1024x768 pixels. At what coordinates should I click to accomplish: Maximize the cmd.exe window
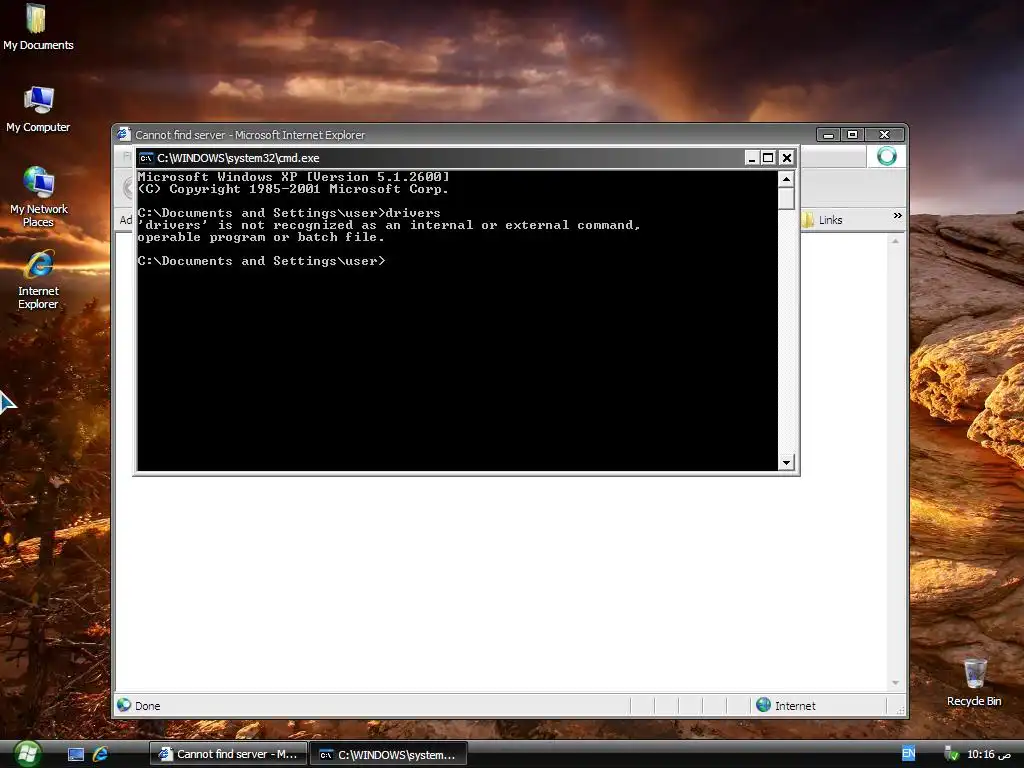pyautogui.click(x=768, y=158)
